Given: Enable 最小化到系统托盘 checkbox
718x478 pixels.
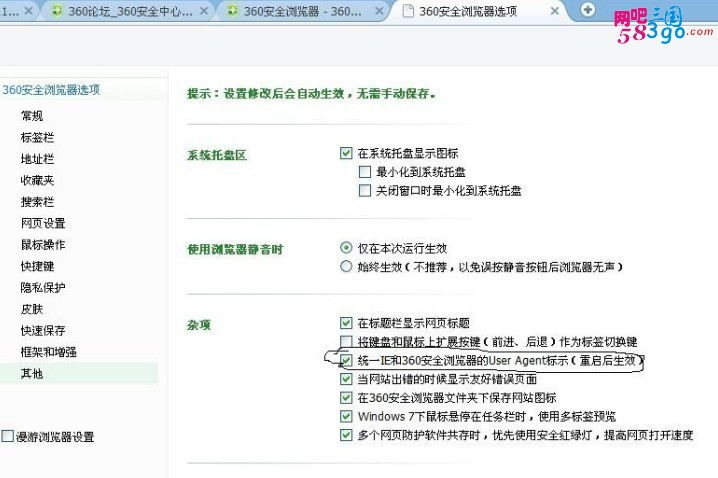Looking at the screenshot, I should 365,172.
